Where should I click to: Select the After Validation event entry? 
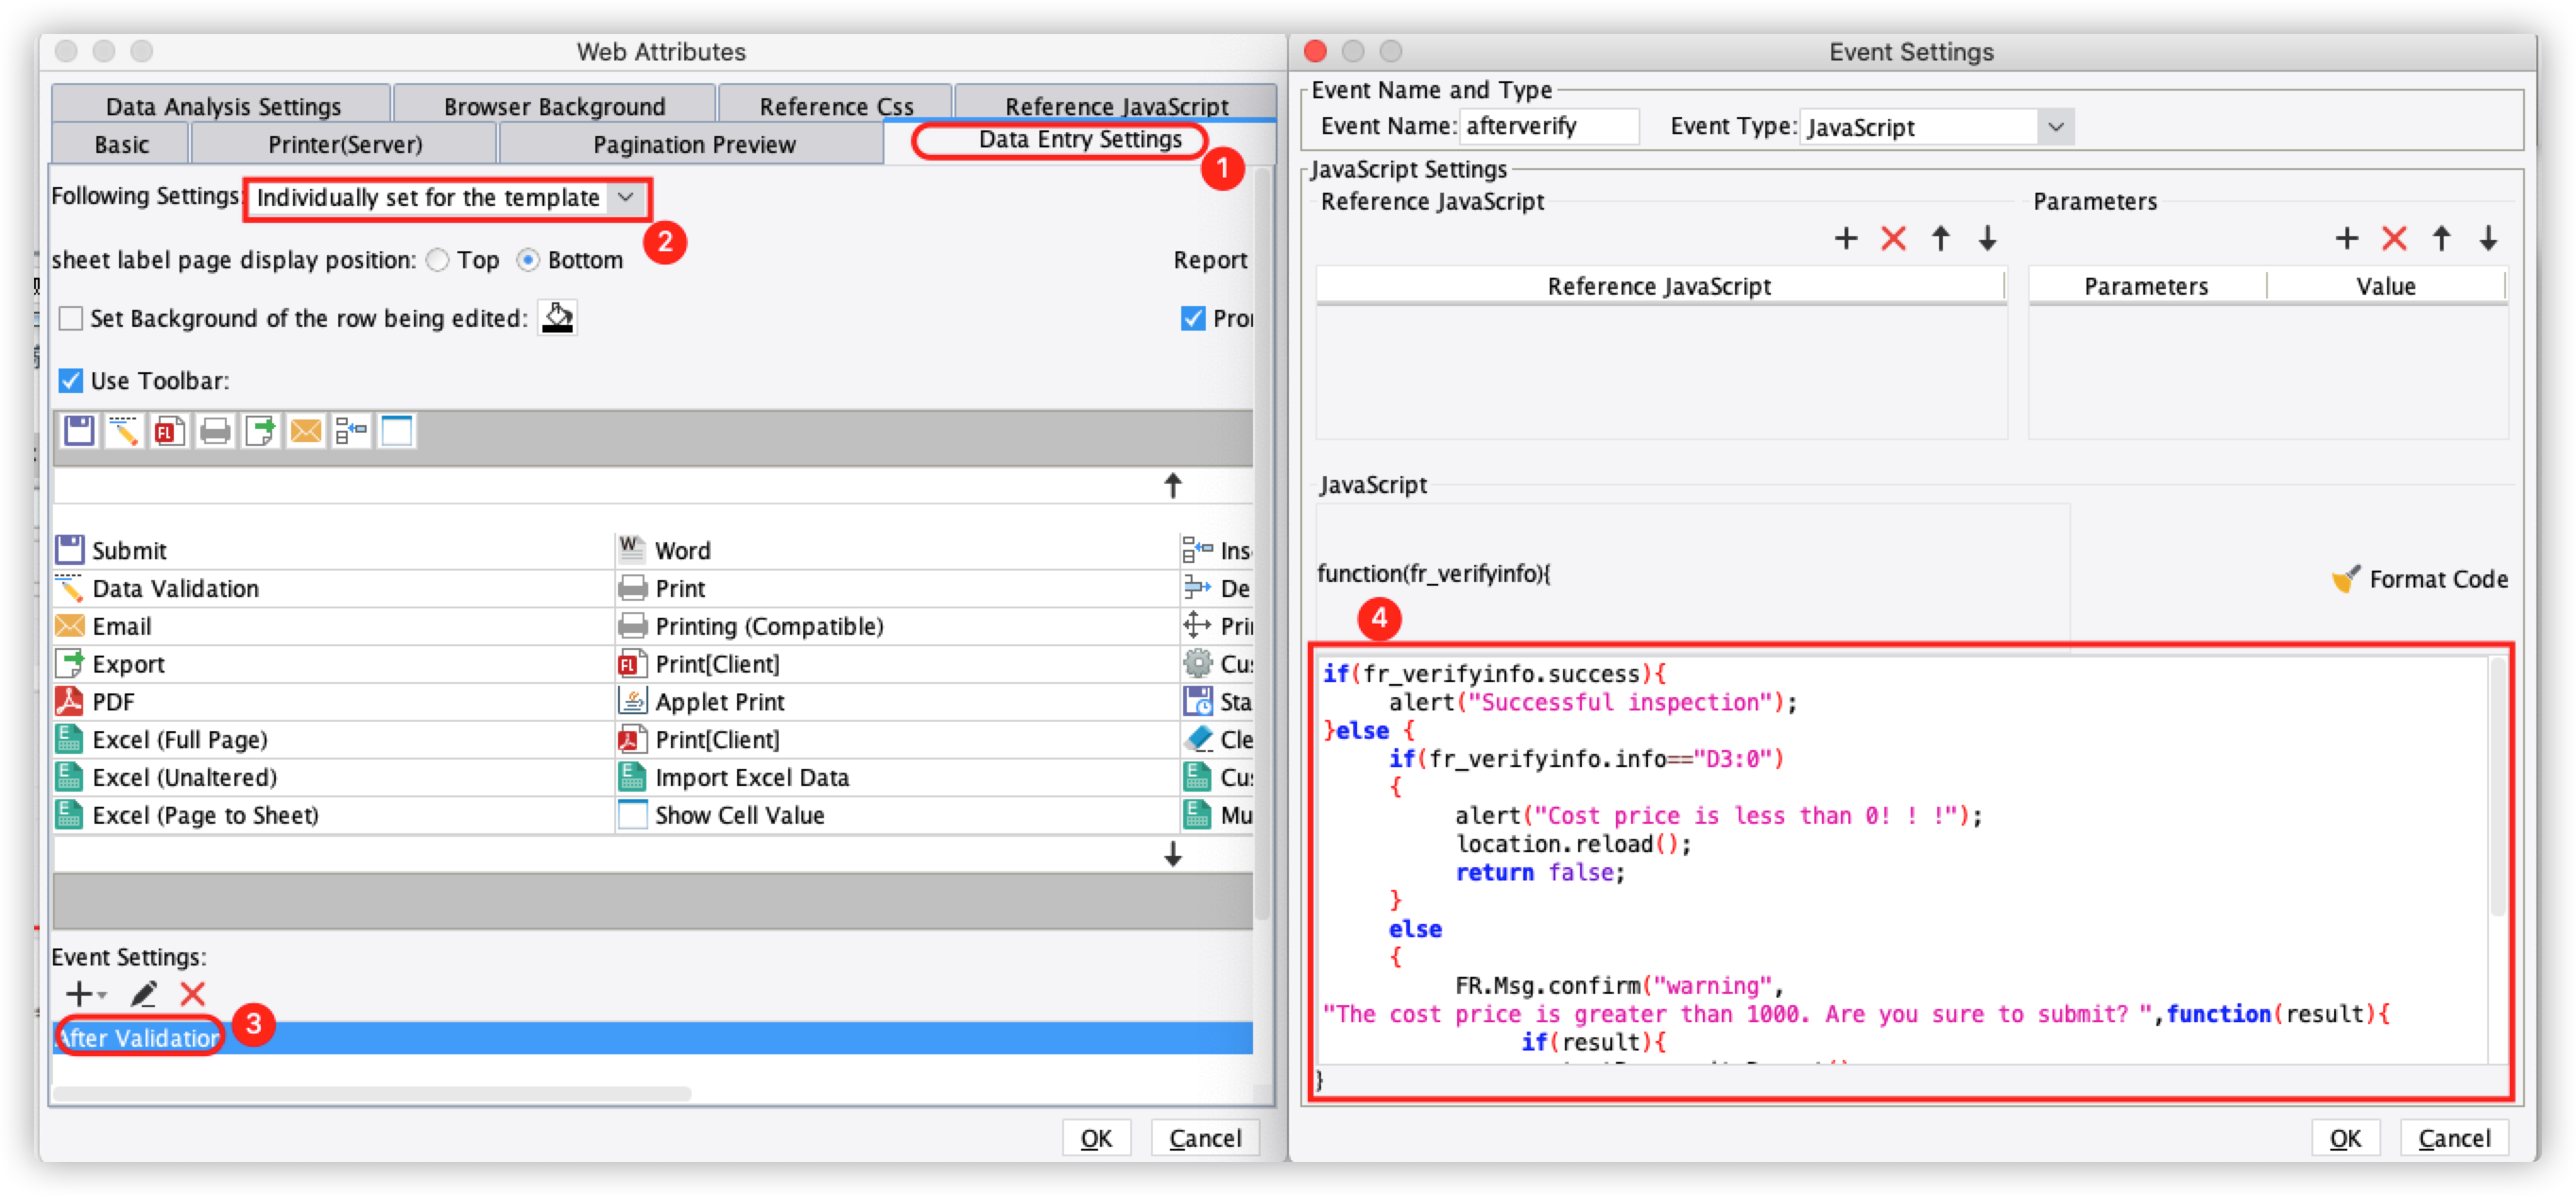point(140,1037)
